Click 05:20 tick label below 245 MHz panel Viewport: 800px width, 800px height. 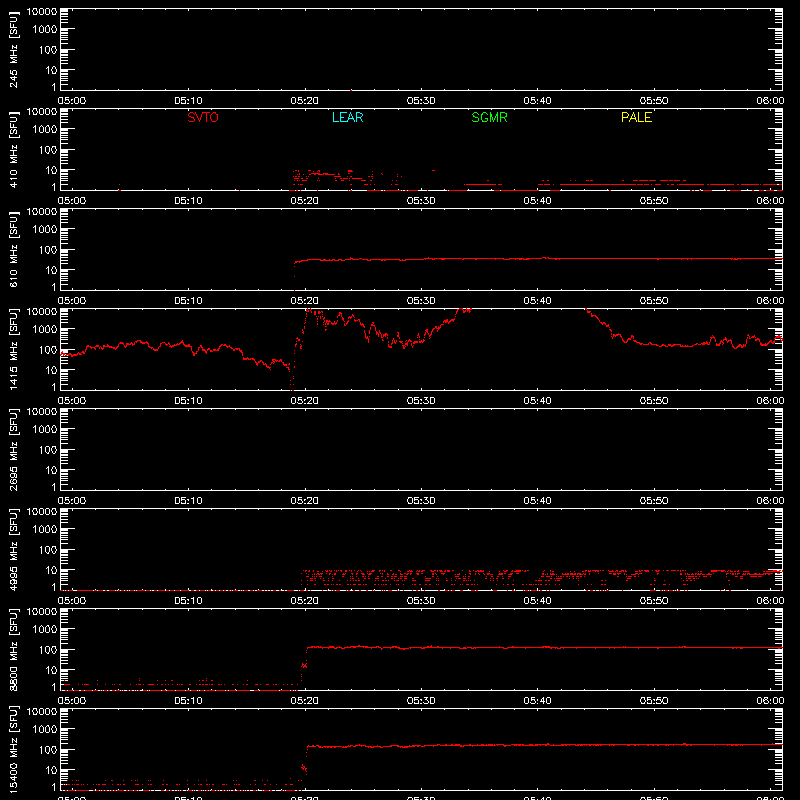coord(305,101)
